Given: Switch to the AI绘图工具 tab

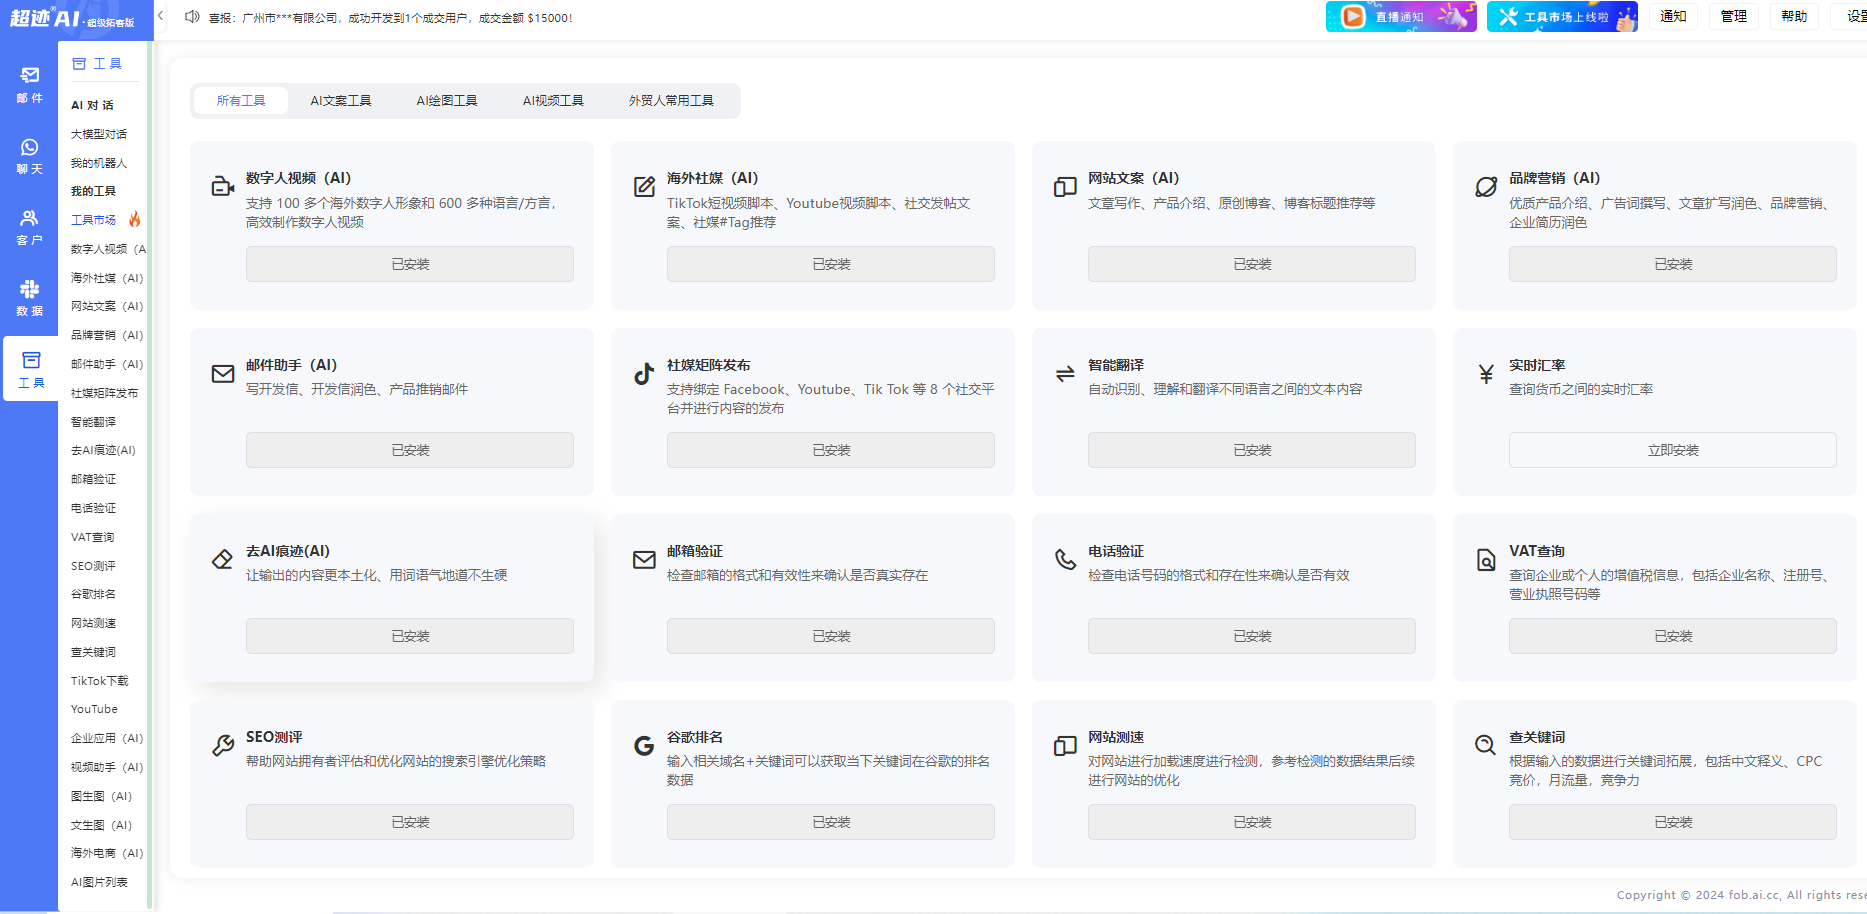Looking at the screenshot, I should tap(446, 101).
